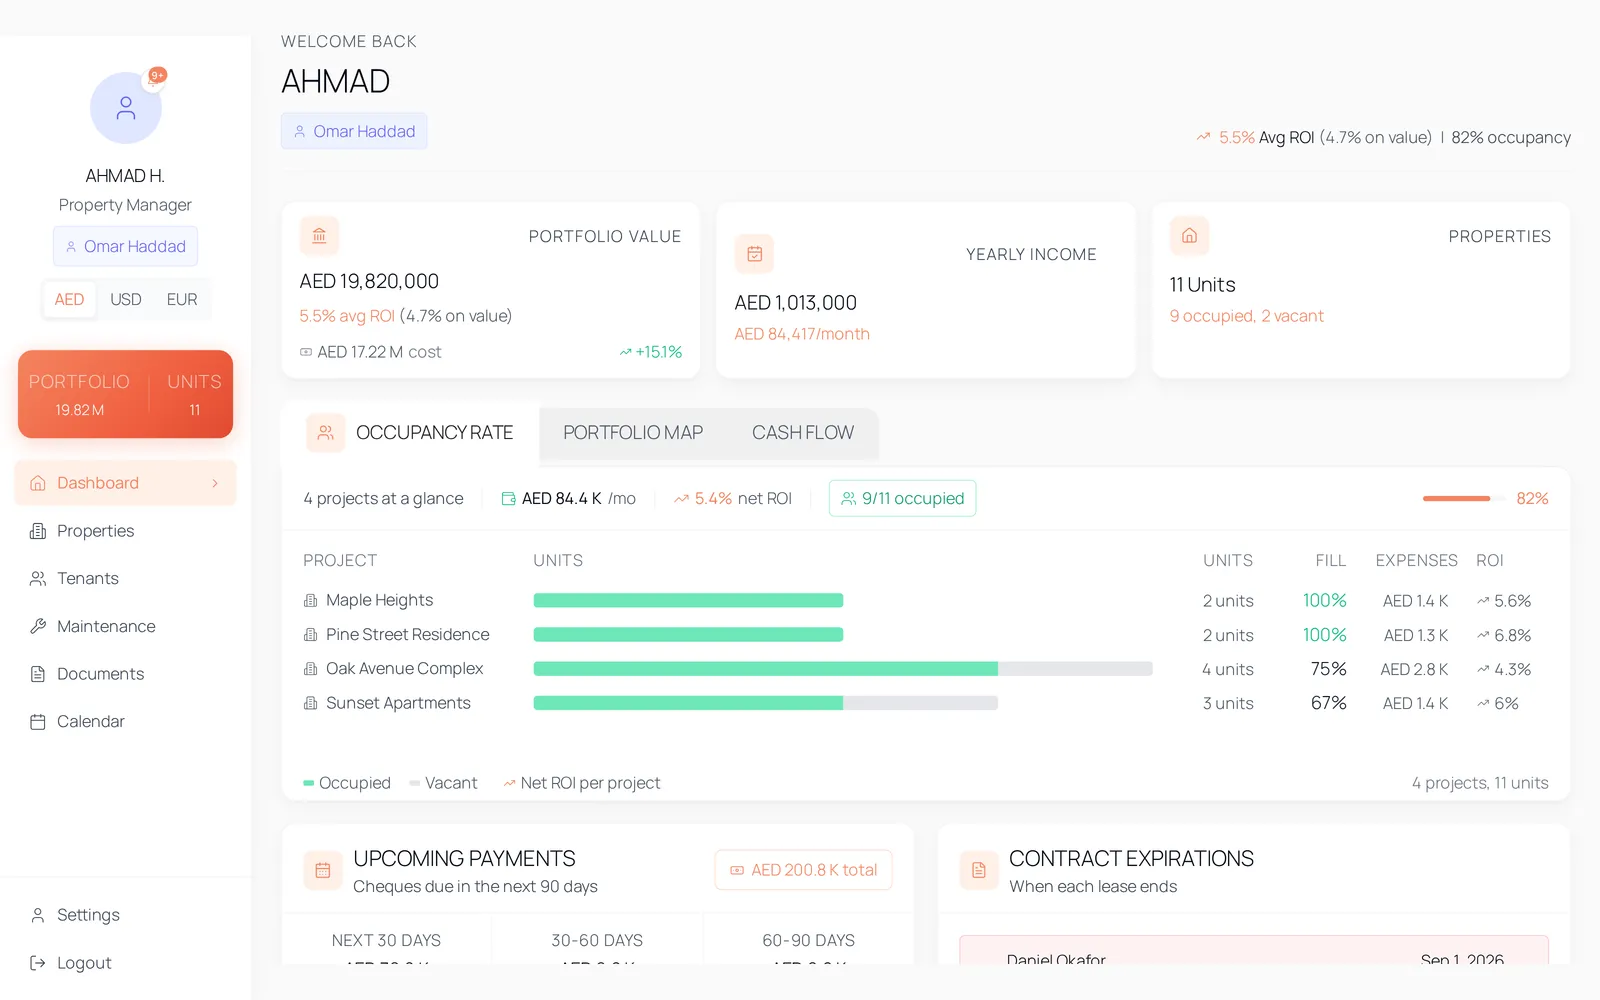Click the Properties card home icon
Image resolution: width=1600 pixels, height=1000 pixels.
[1189, 236]
